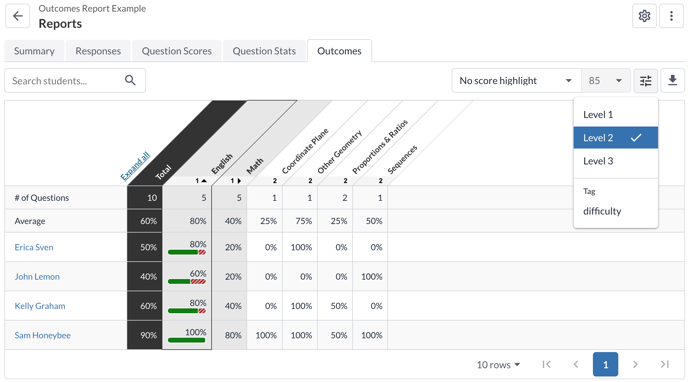This screenshot has height=382, width=688.
Task: Click the back arrow button
Action: click(18, 16)
